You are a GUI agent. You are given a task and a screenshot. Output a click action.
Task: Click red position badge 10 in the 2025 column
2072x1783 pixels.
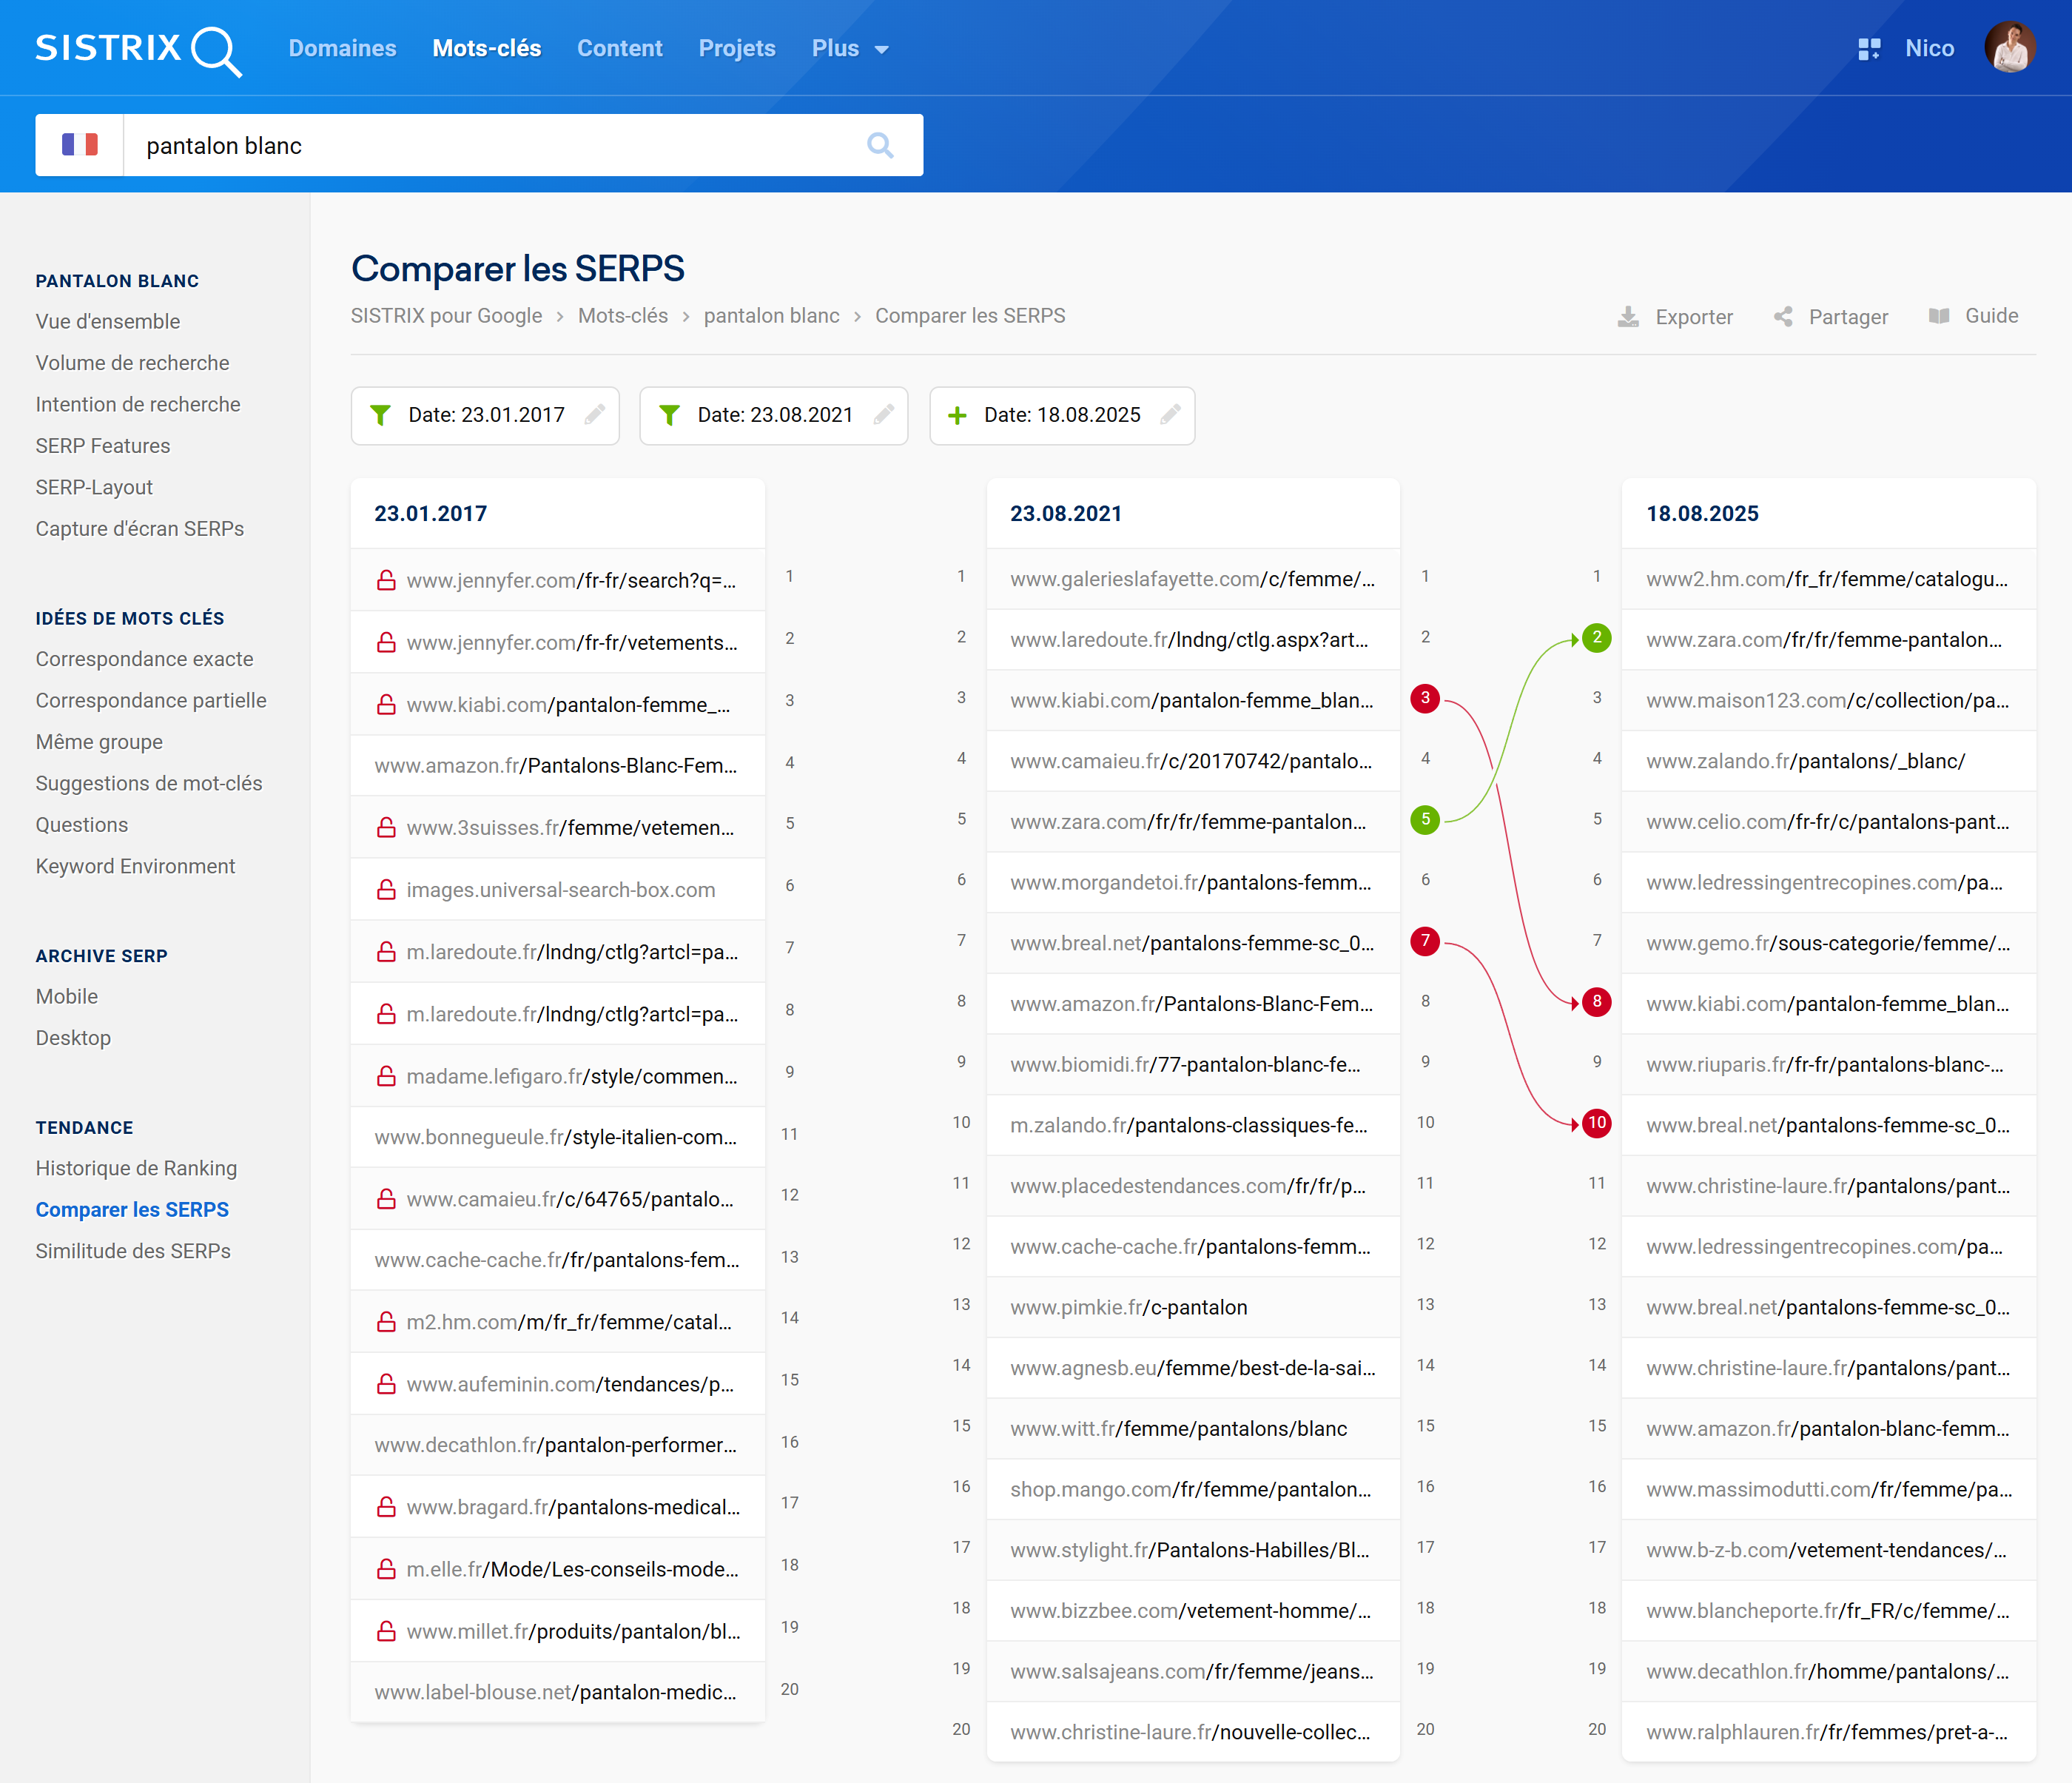click(x=1597, y=1123)
